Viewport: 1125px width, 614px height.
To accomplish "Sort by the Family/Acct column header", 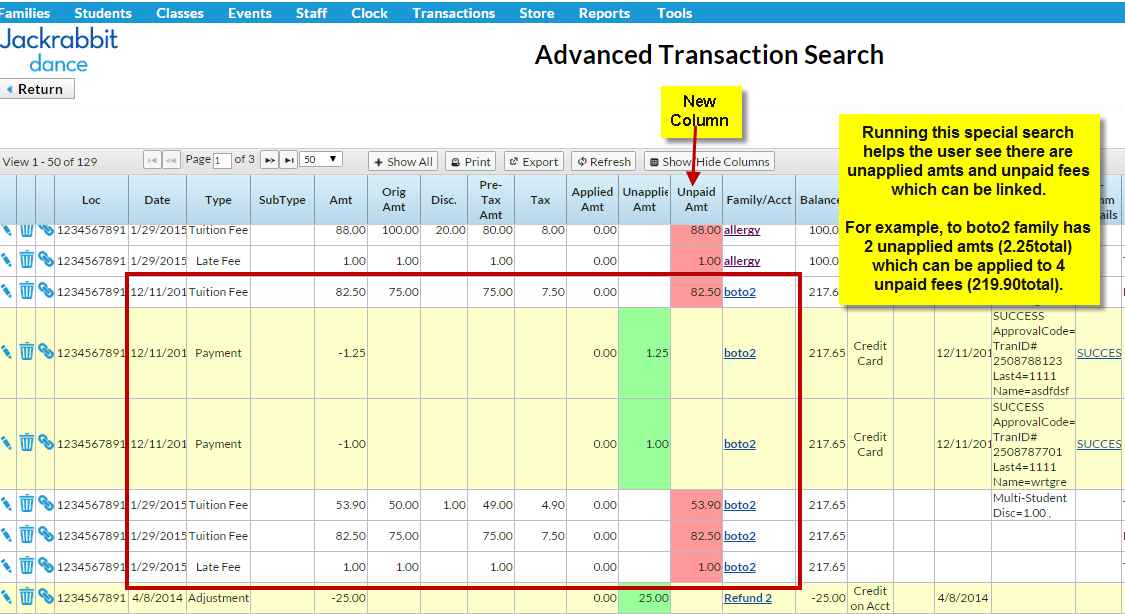I will 758,200.
